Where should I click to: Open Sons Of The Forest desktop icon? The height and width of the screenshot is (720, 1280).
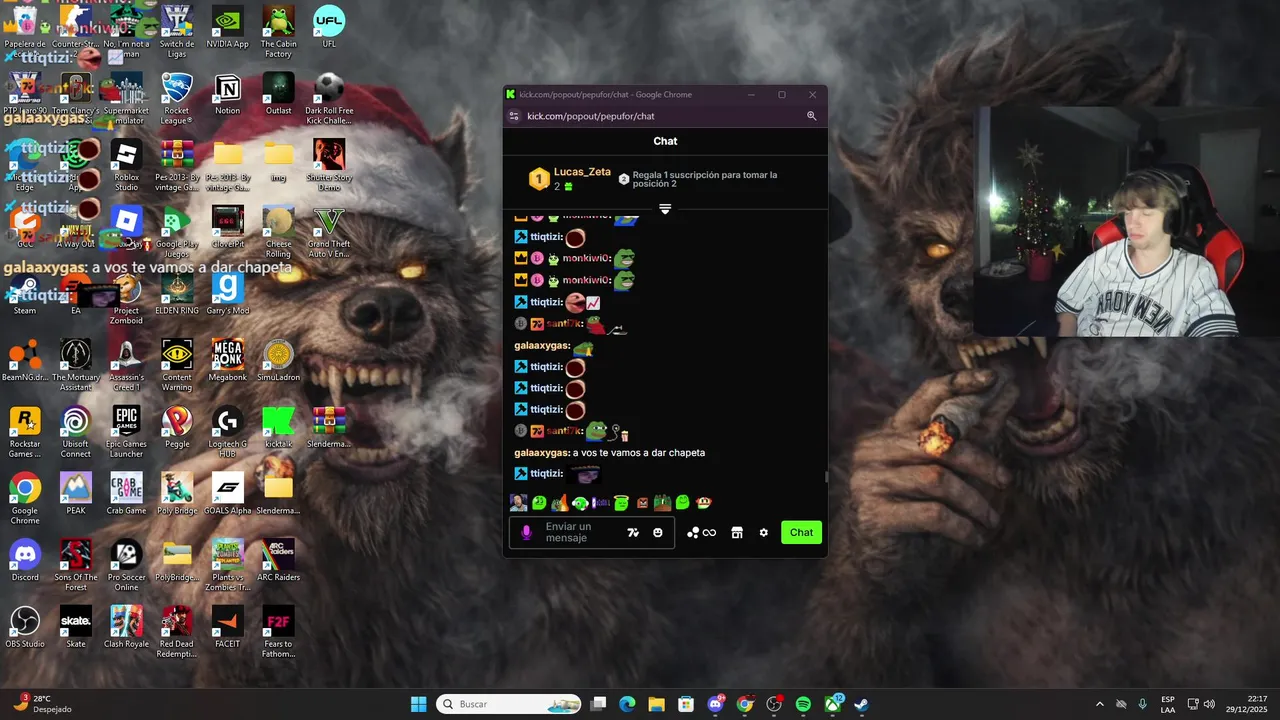(76, 565)
